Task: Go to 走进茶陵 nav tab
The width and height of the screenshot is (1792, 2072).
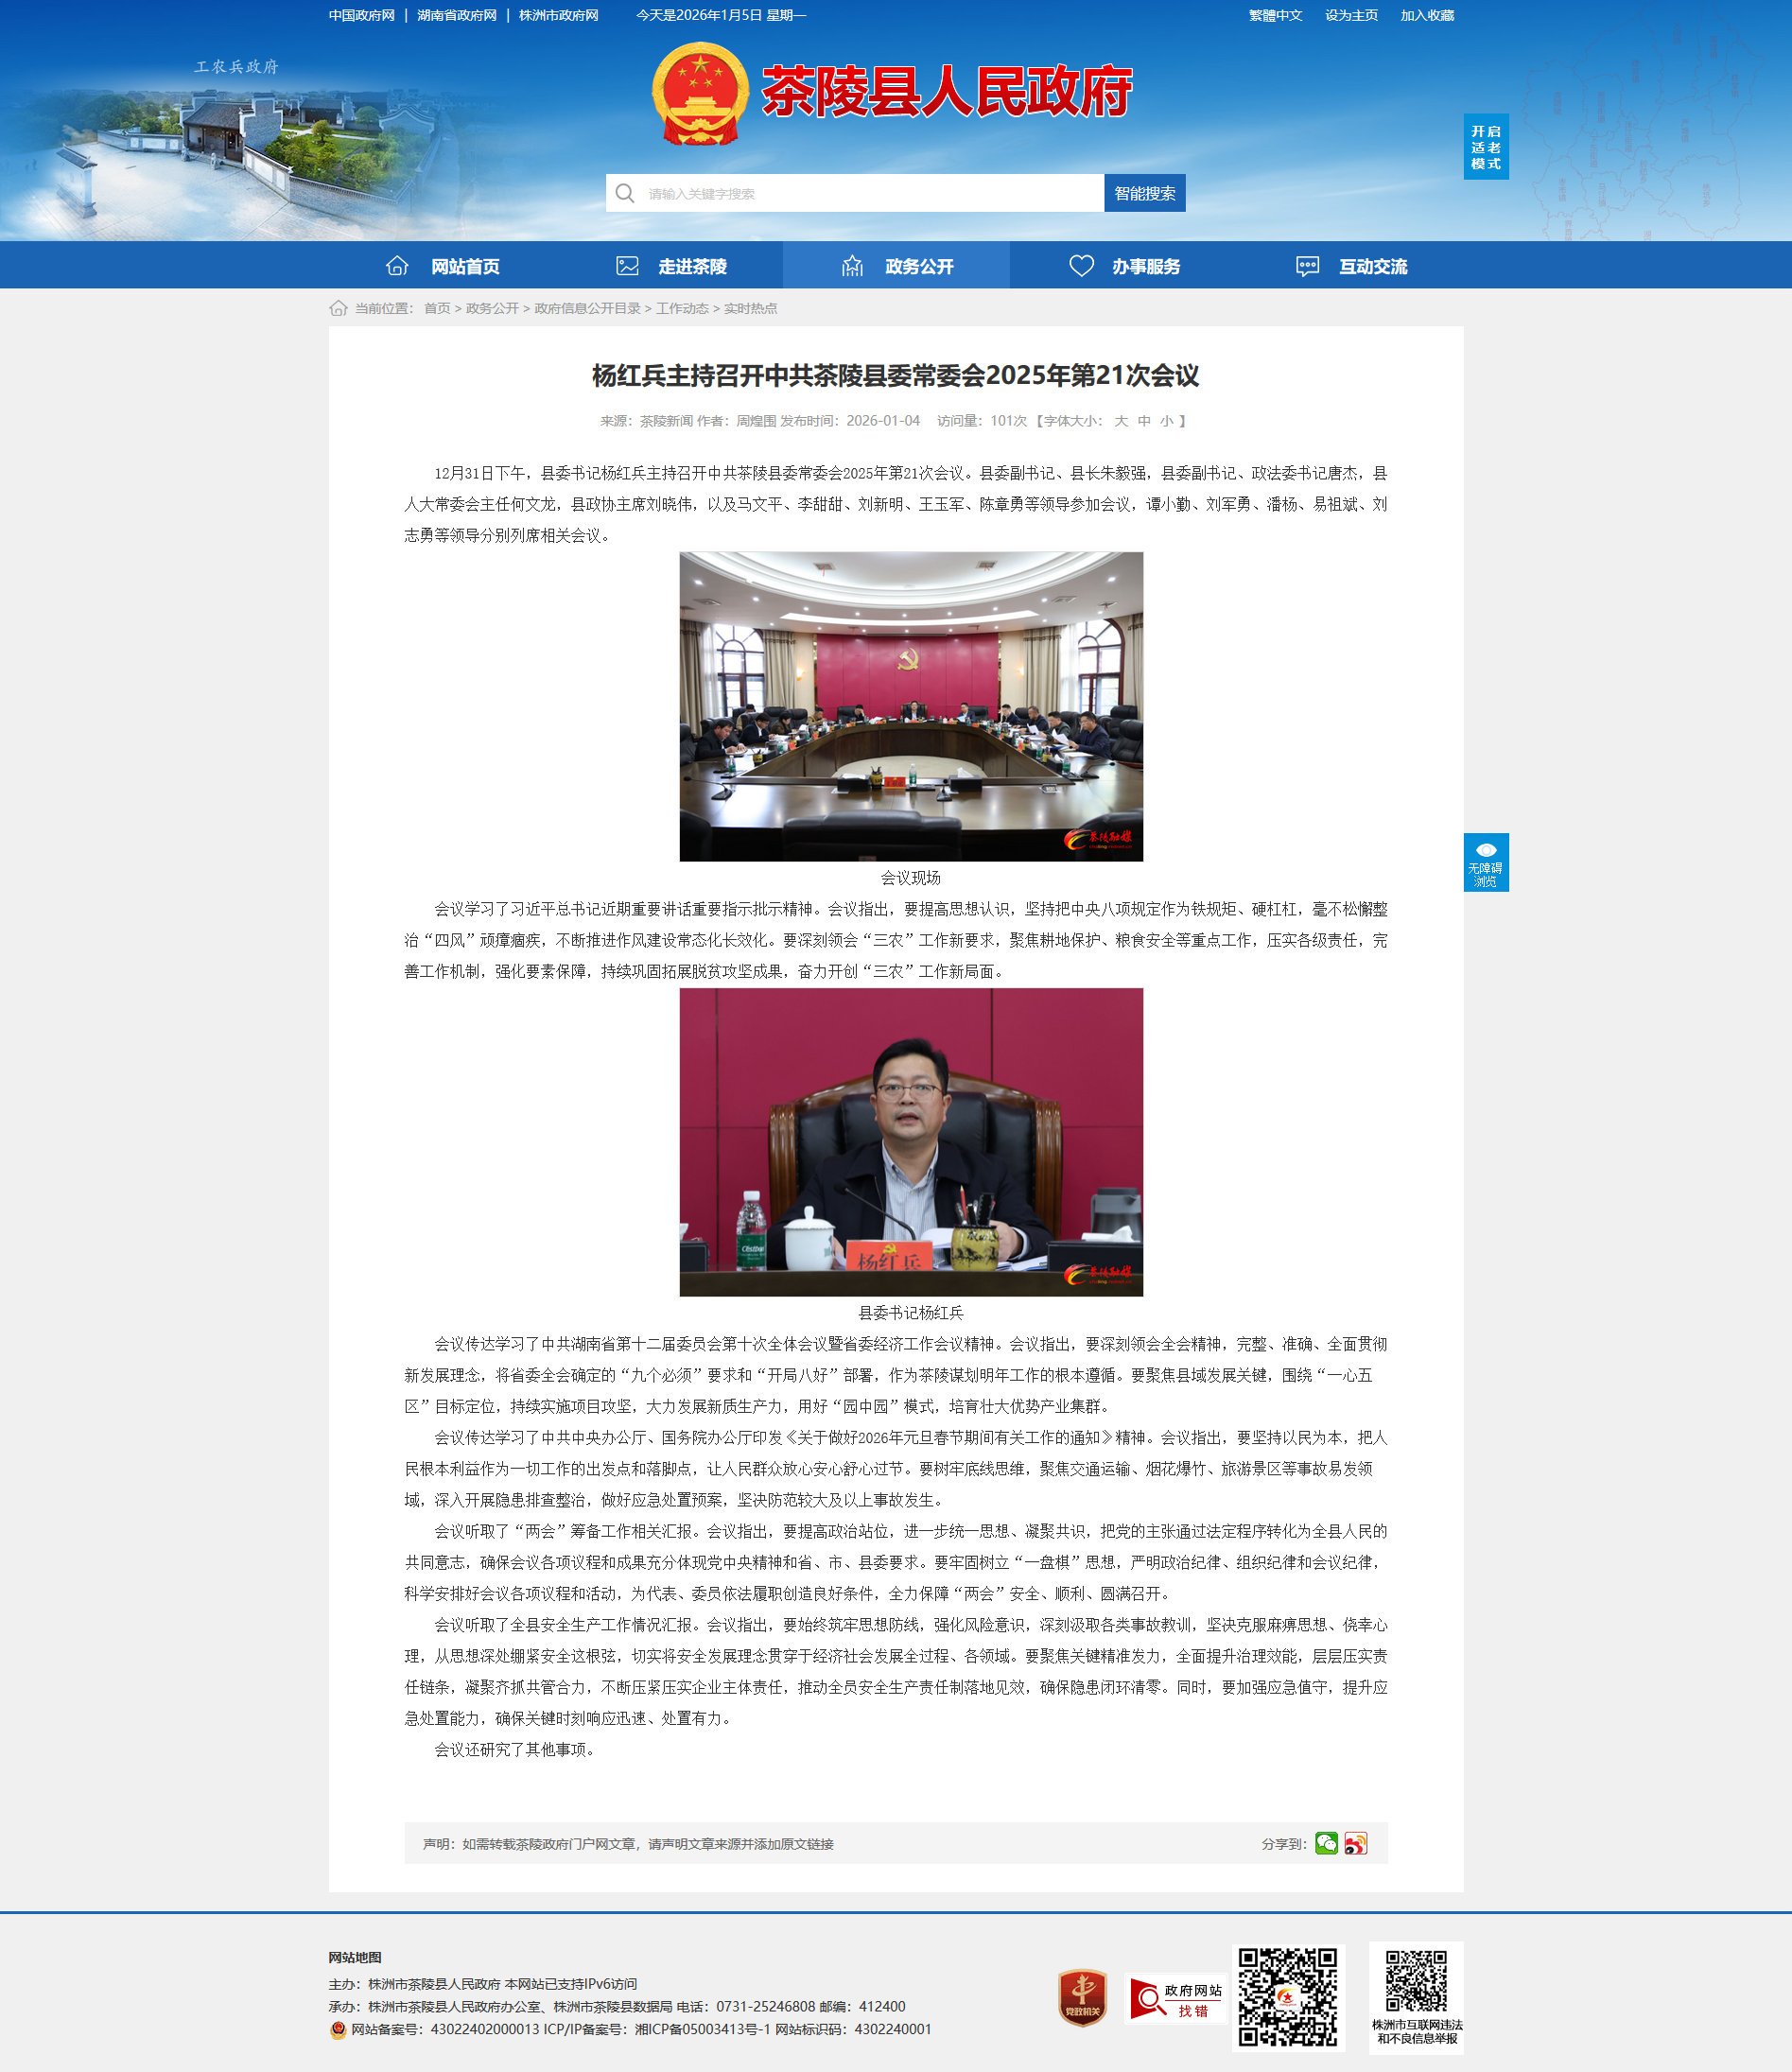Action: point(670,266)
